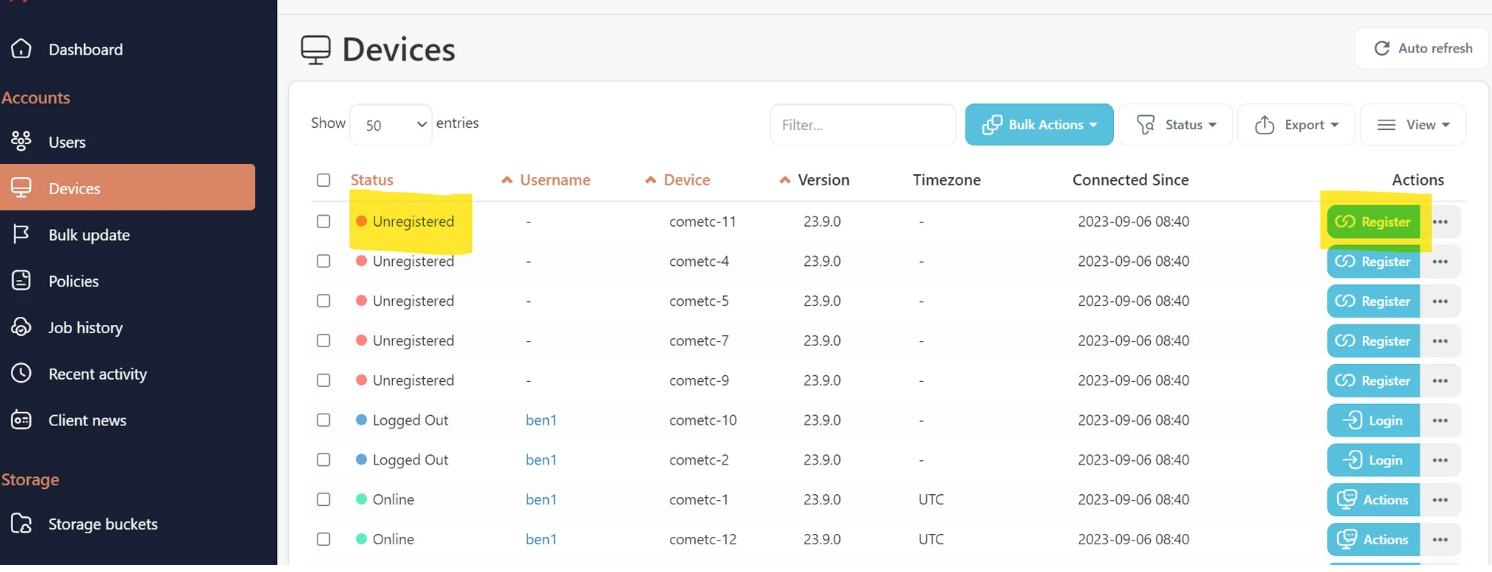Expand the Show entries count dropdown

point(391,125)
